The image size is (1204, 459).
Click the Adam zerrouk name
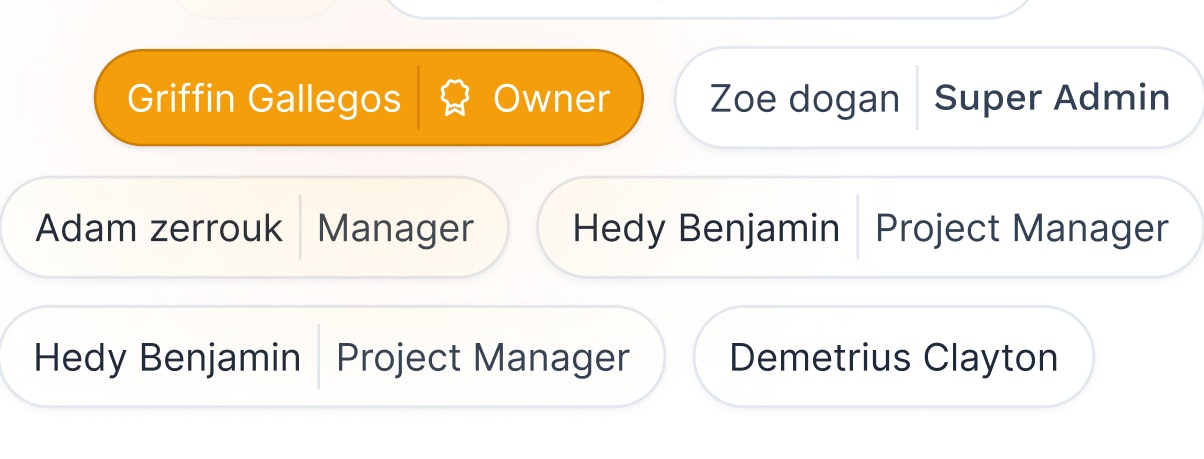coord(160,228)
